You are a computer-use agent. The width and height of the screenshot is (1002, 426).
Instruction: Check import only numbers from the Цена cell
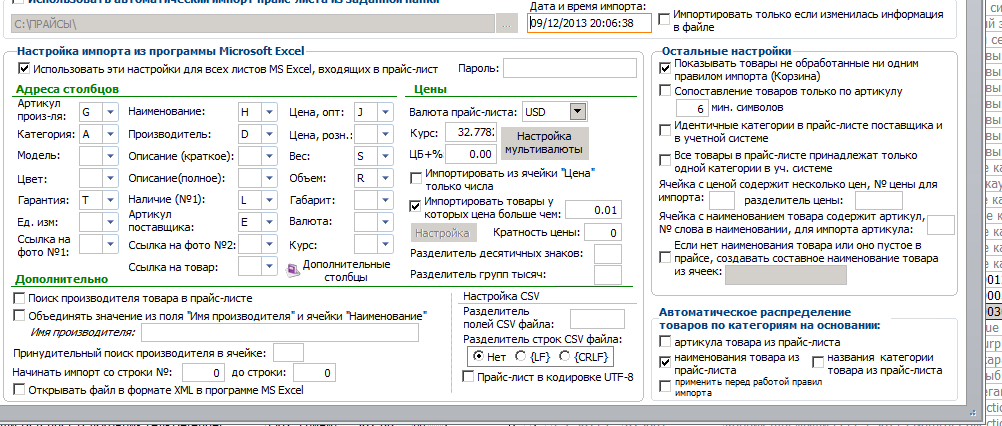point(415,178)
